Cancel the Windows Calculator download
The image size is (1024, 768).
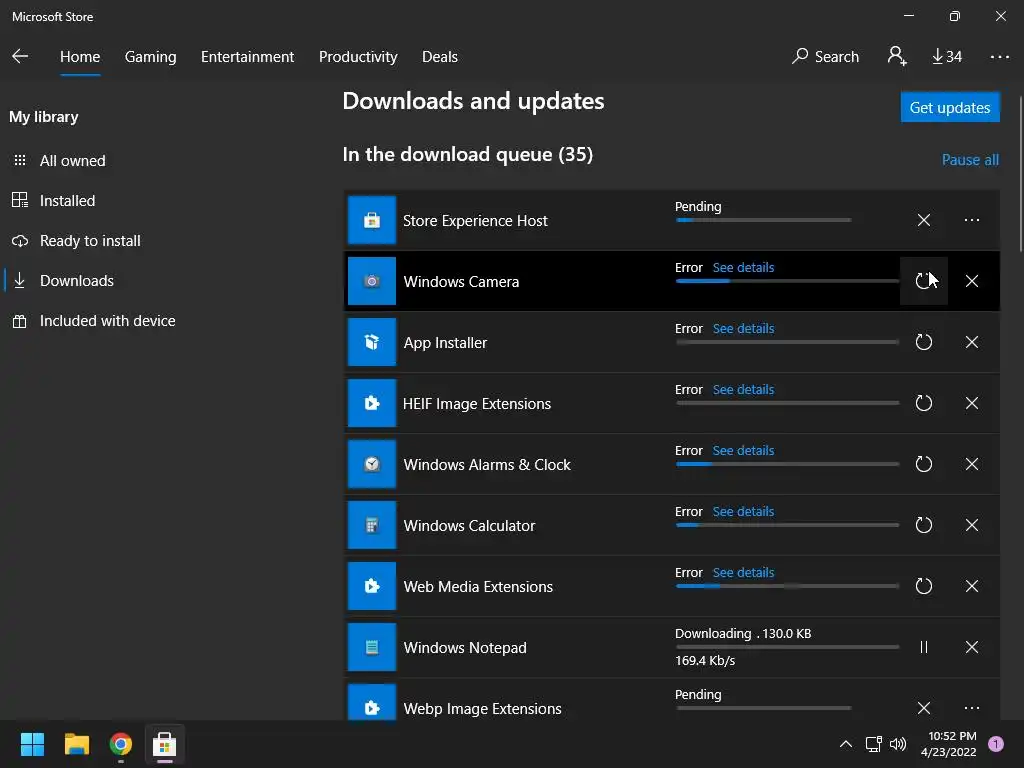click(972, 525)
